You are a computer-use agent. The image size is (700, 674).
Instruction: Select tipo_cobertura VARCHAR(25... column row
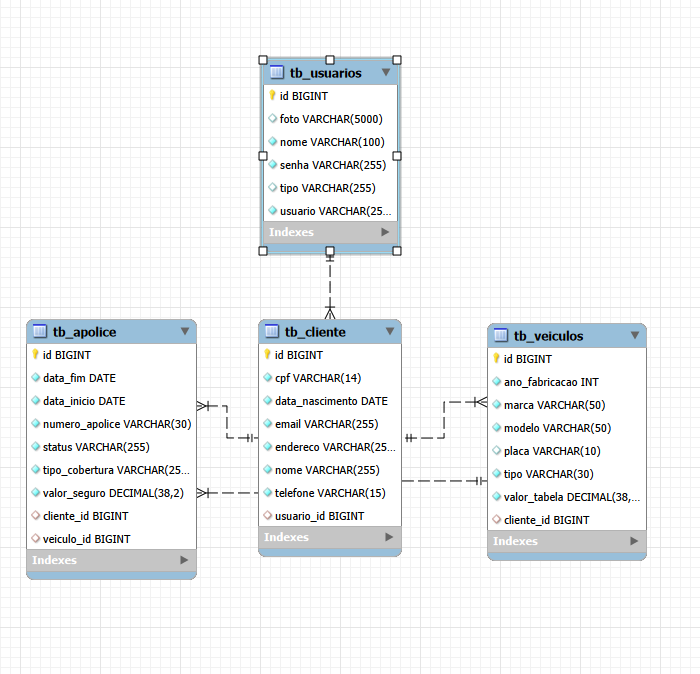pos(112,470)
